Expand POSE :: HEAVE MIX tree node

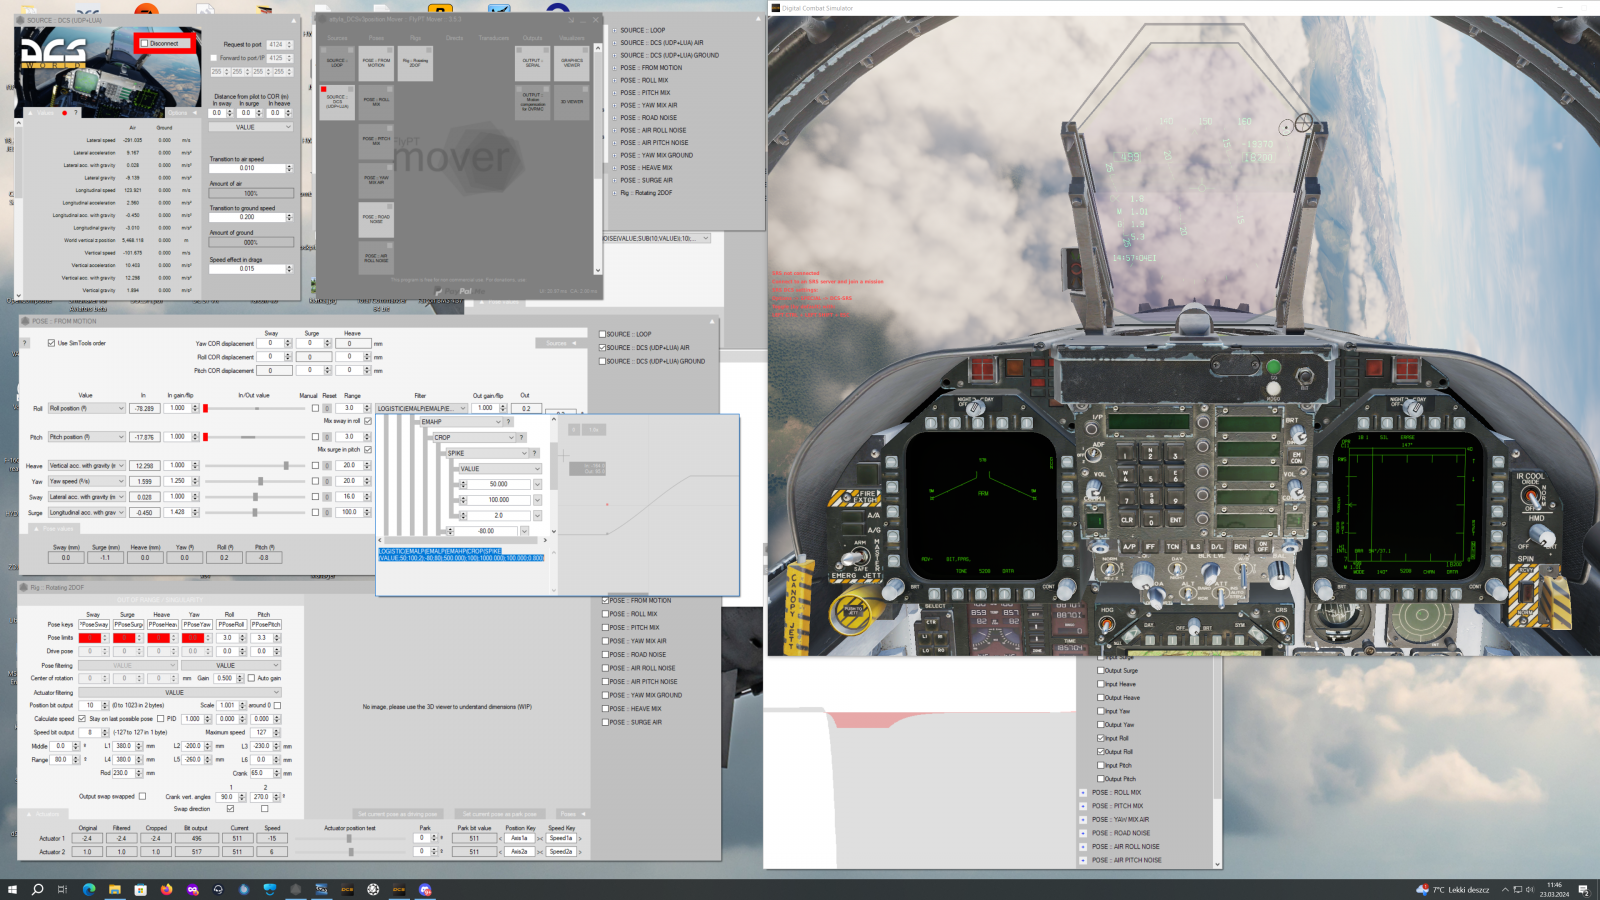[x=615, y=168]
